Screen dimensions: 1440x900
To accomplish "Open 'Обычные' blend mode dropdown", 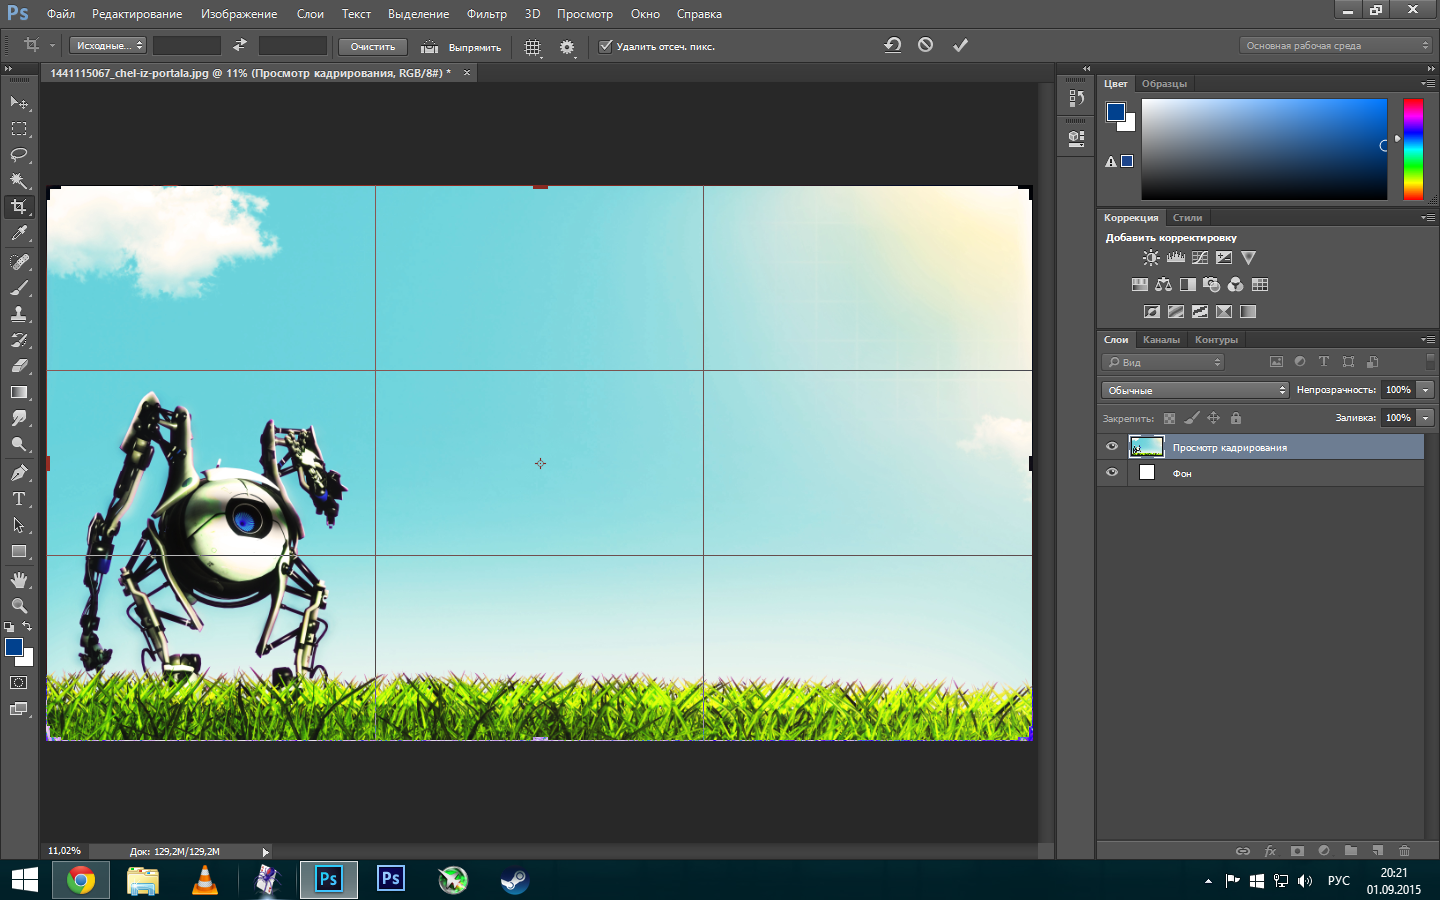I will pyautogui.click(x=1195, y=390).
